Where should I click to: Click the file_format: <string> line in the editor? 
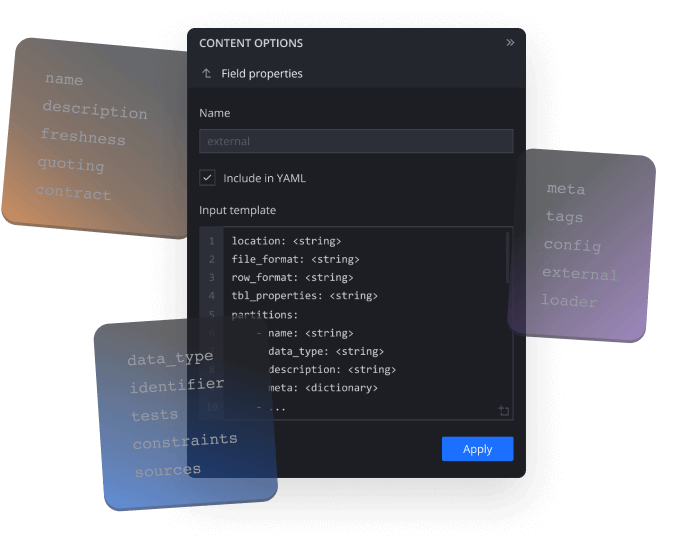point(295,259)
